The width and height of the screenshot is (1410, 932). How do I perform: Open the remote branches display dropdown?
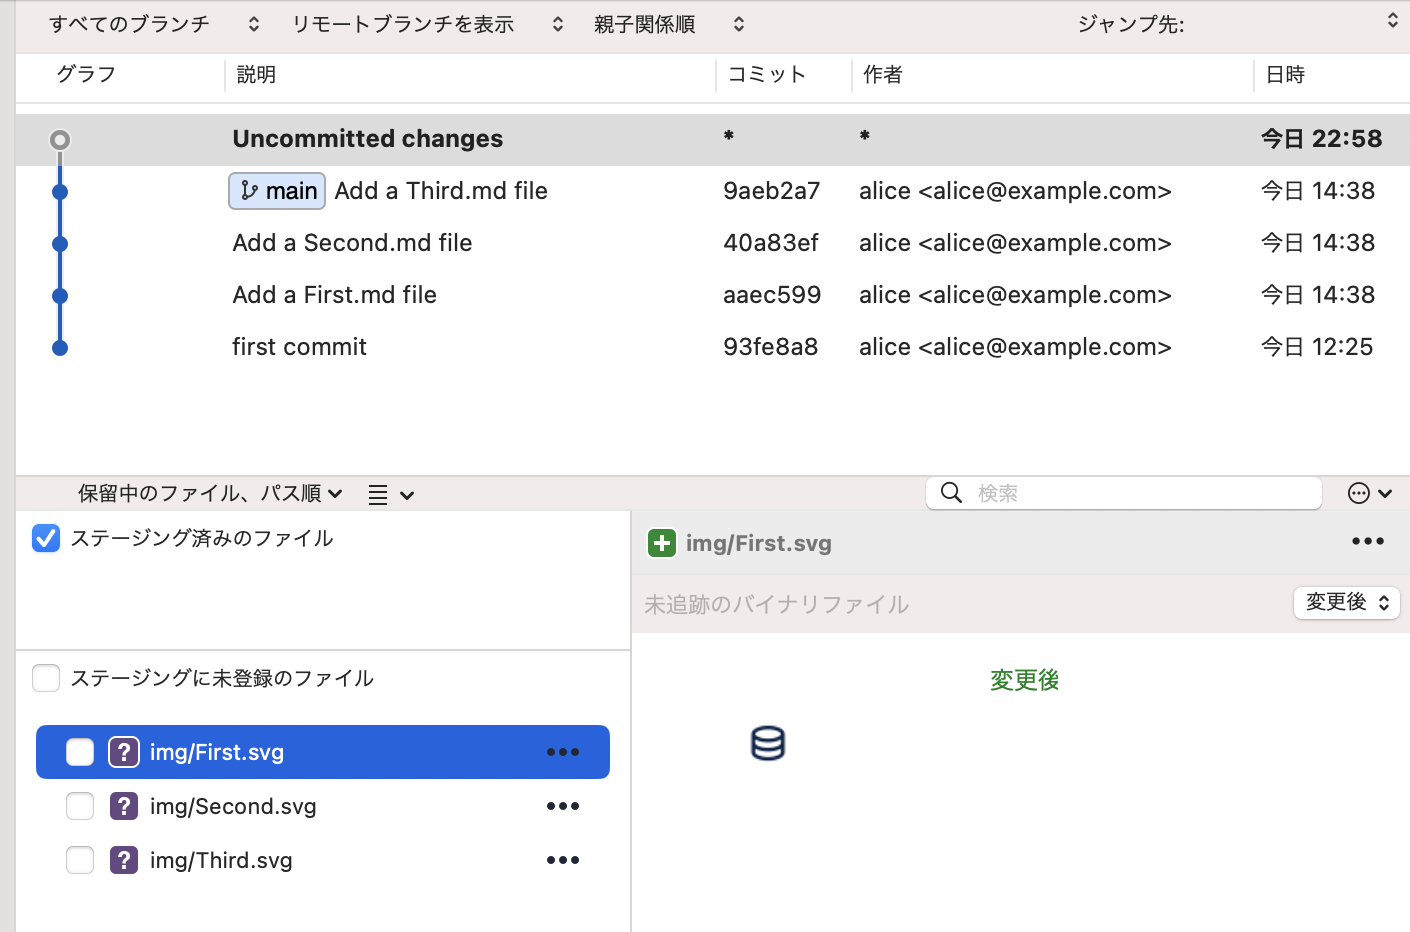(x=428, y=24)
